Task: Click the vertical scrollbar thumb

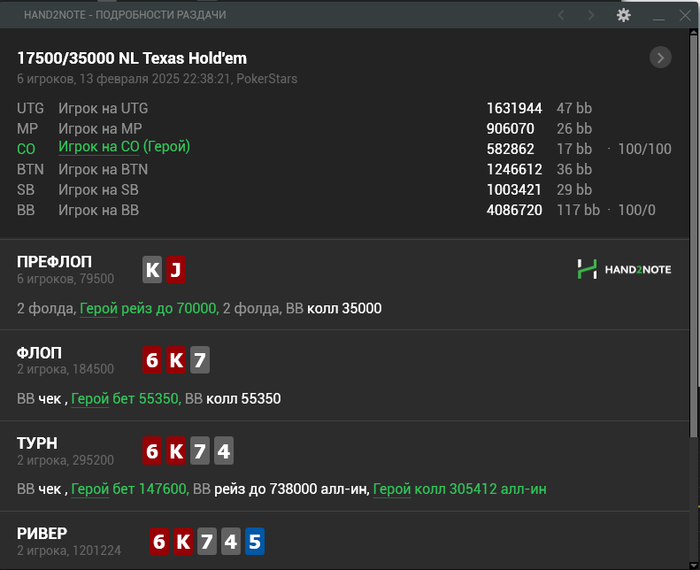Action: pyautogui.click(x=693, y=237)
